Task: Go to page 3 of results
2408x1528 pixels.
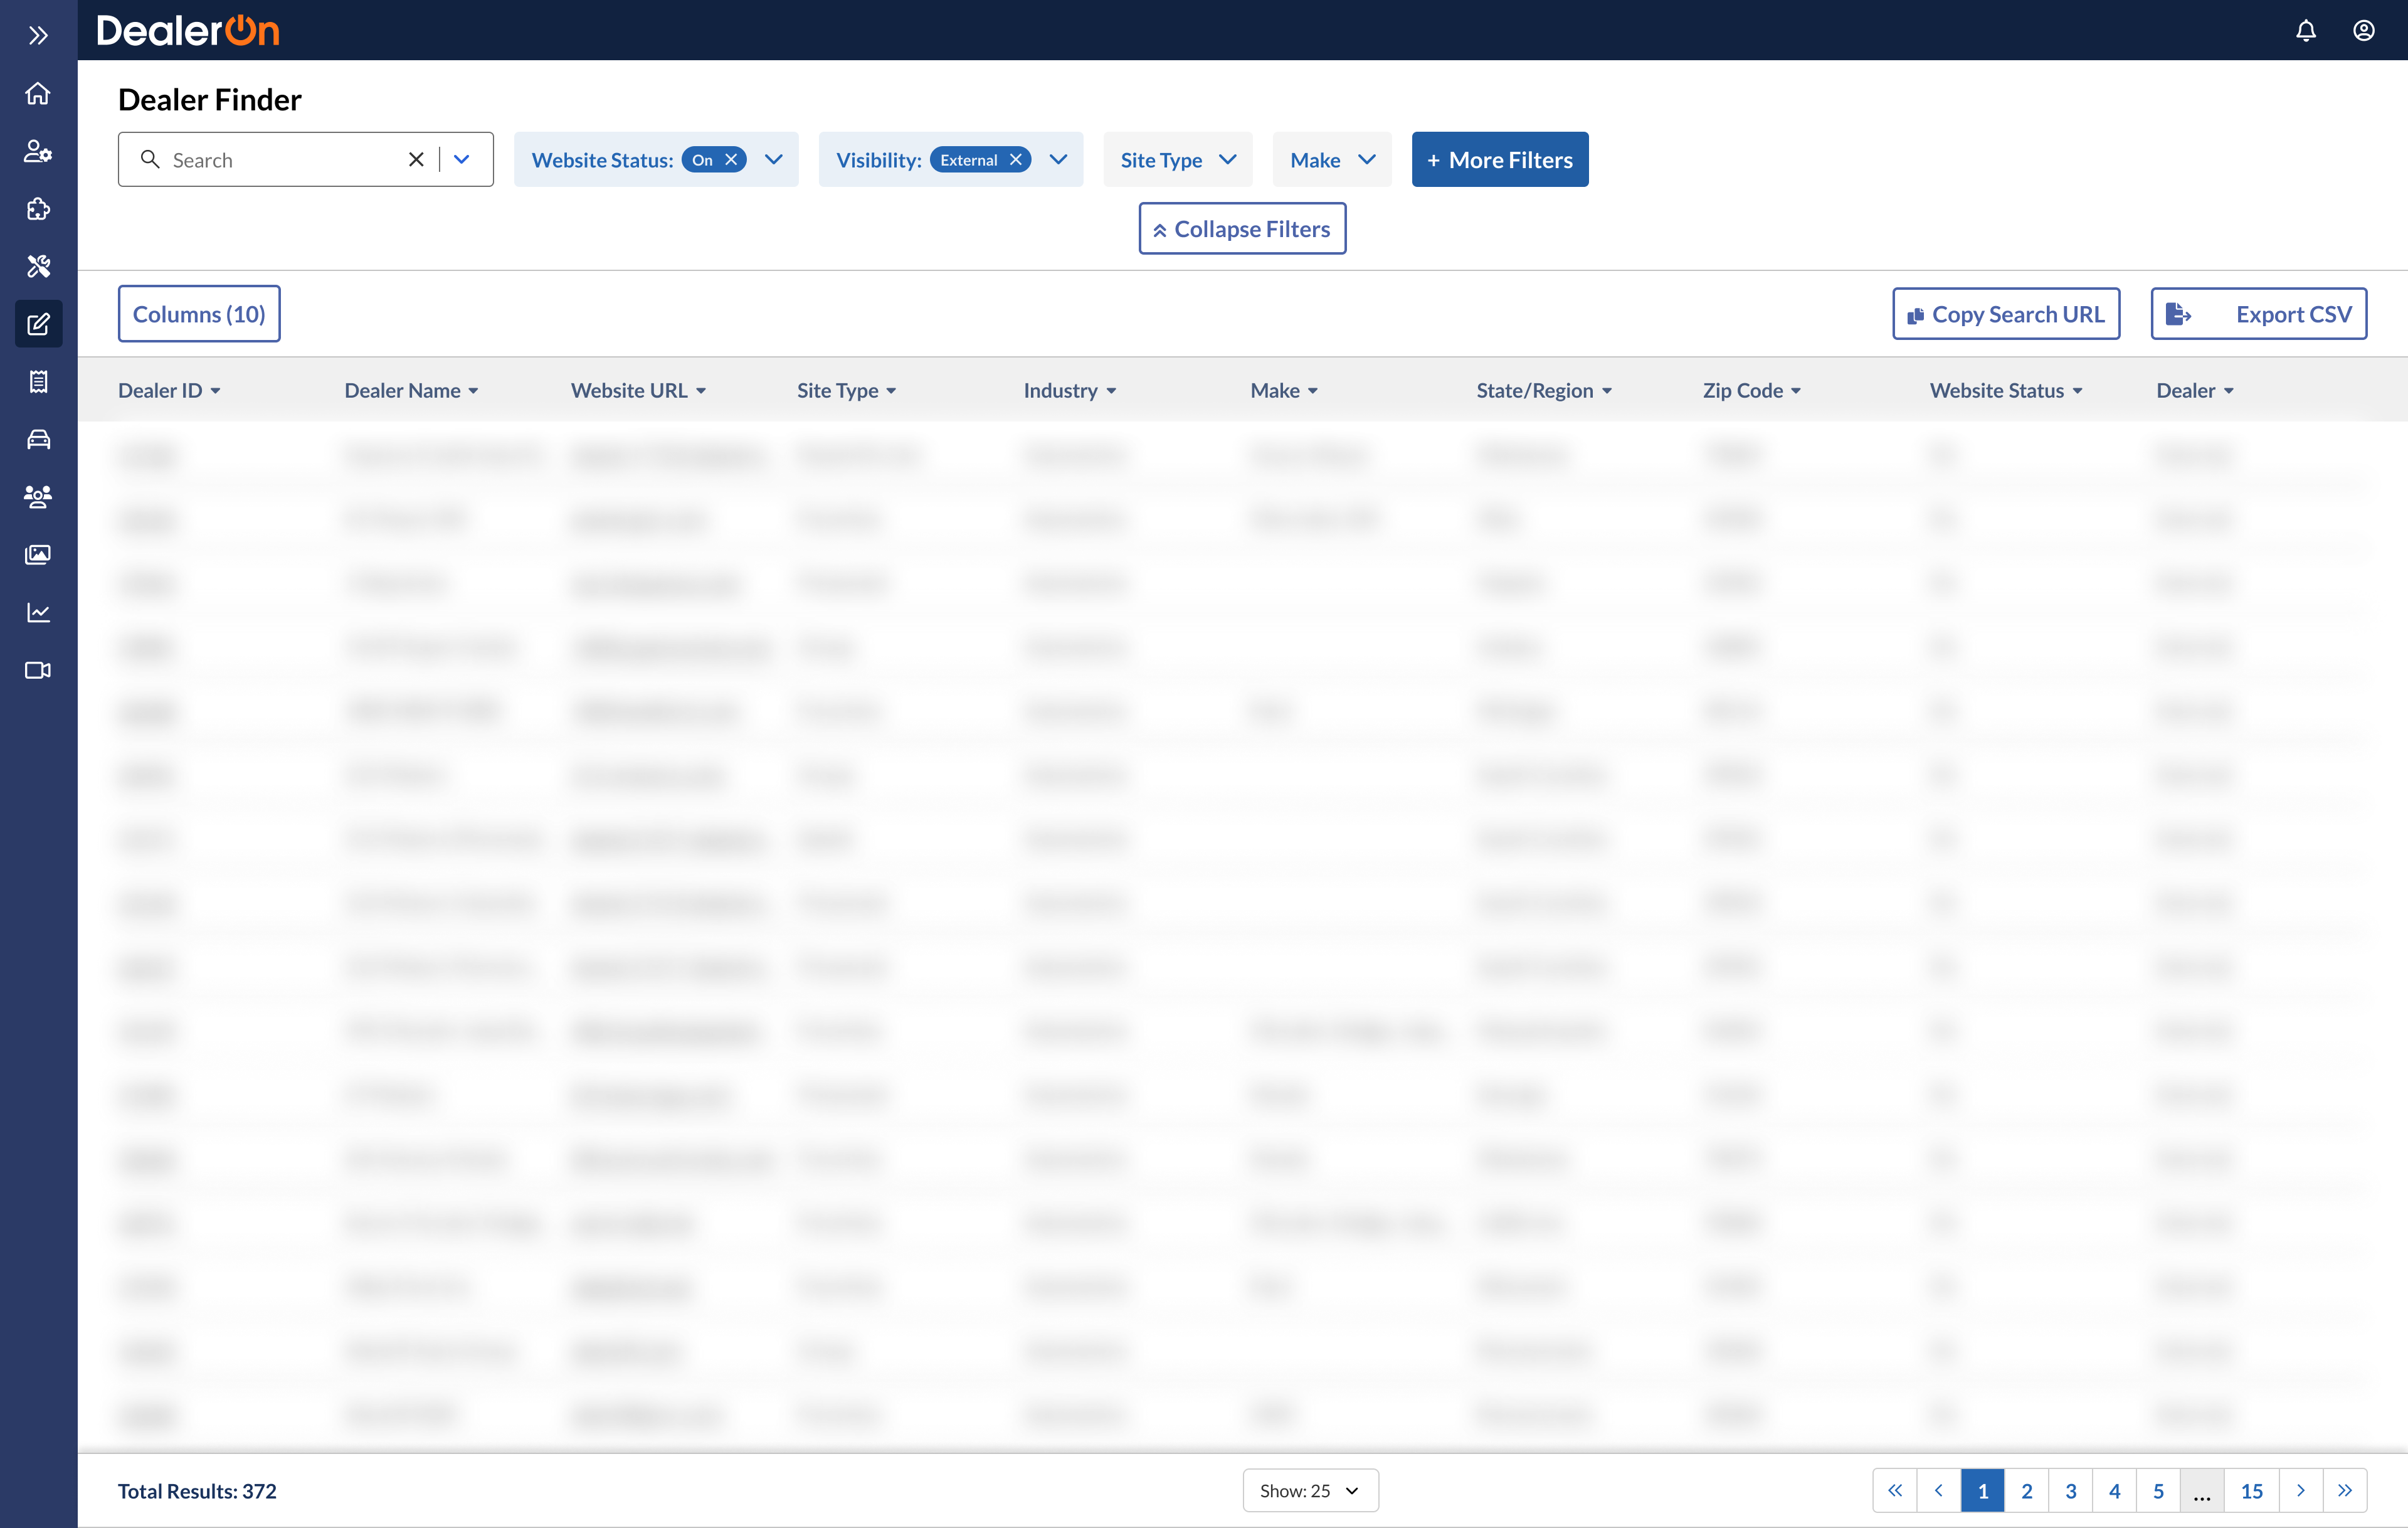Action: (2071, 1490)
